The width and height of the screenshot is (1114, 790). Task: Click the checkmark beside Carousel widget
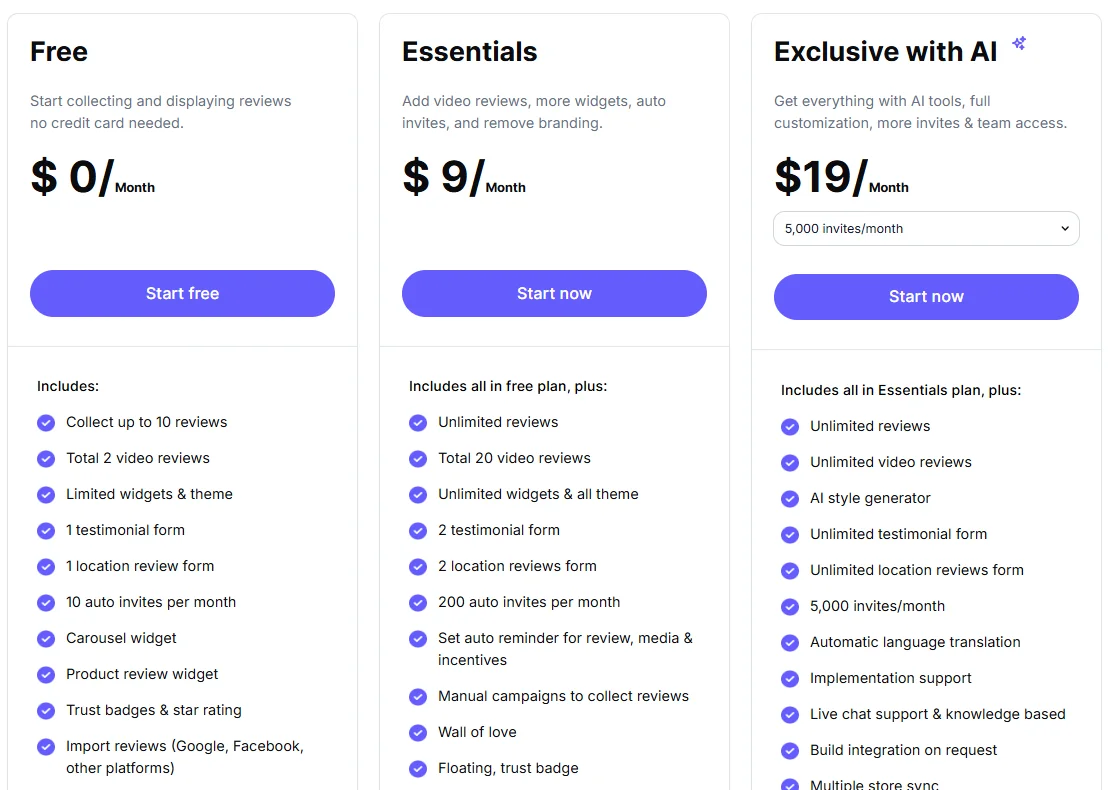(x=46, y=638)
